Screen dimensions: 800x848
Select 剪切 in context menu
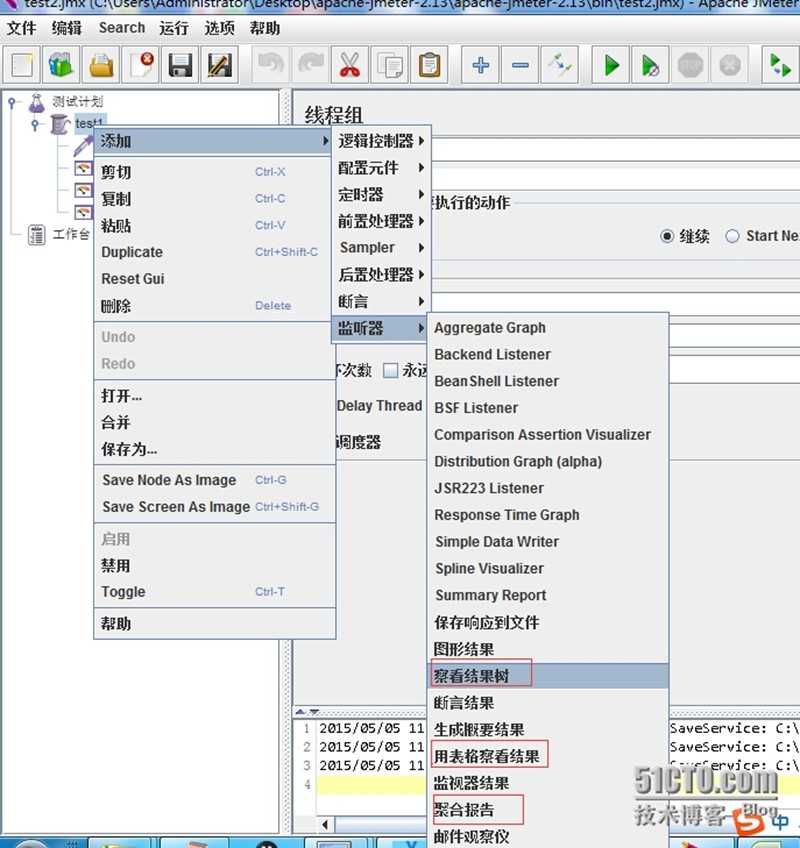(x=214, y=172)
